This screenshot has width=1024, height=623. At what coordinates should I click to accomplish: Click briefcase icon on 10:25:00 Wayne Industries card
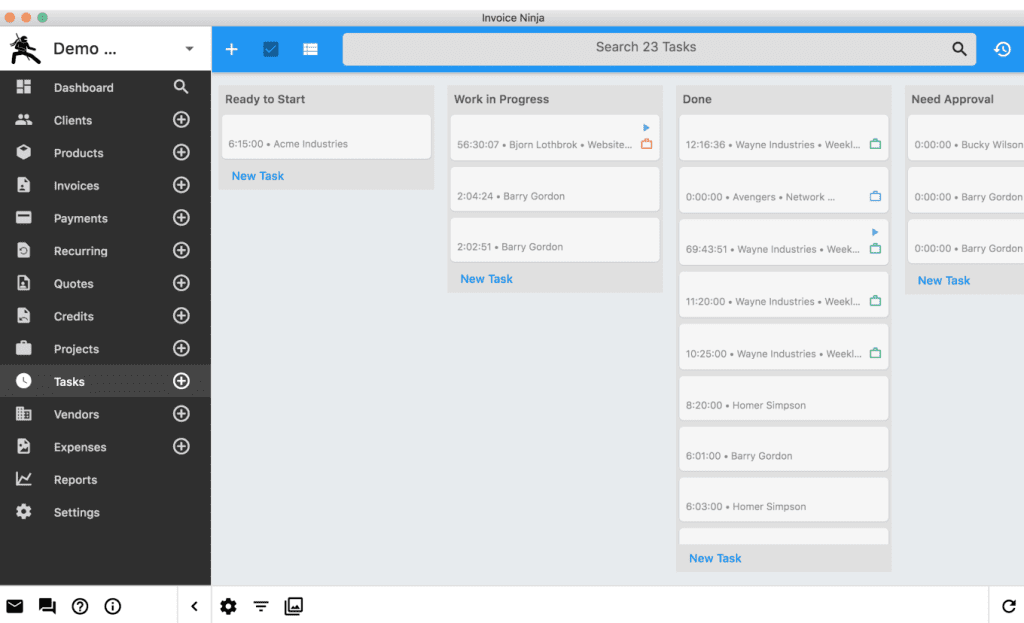(x=875, y=353)
